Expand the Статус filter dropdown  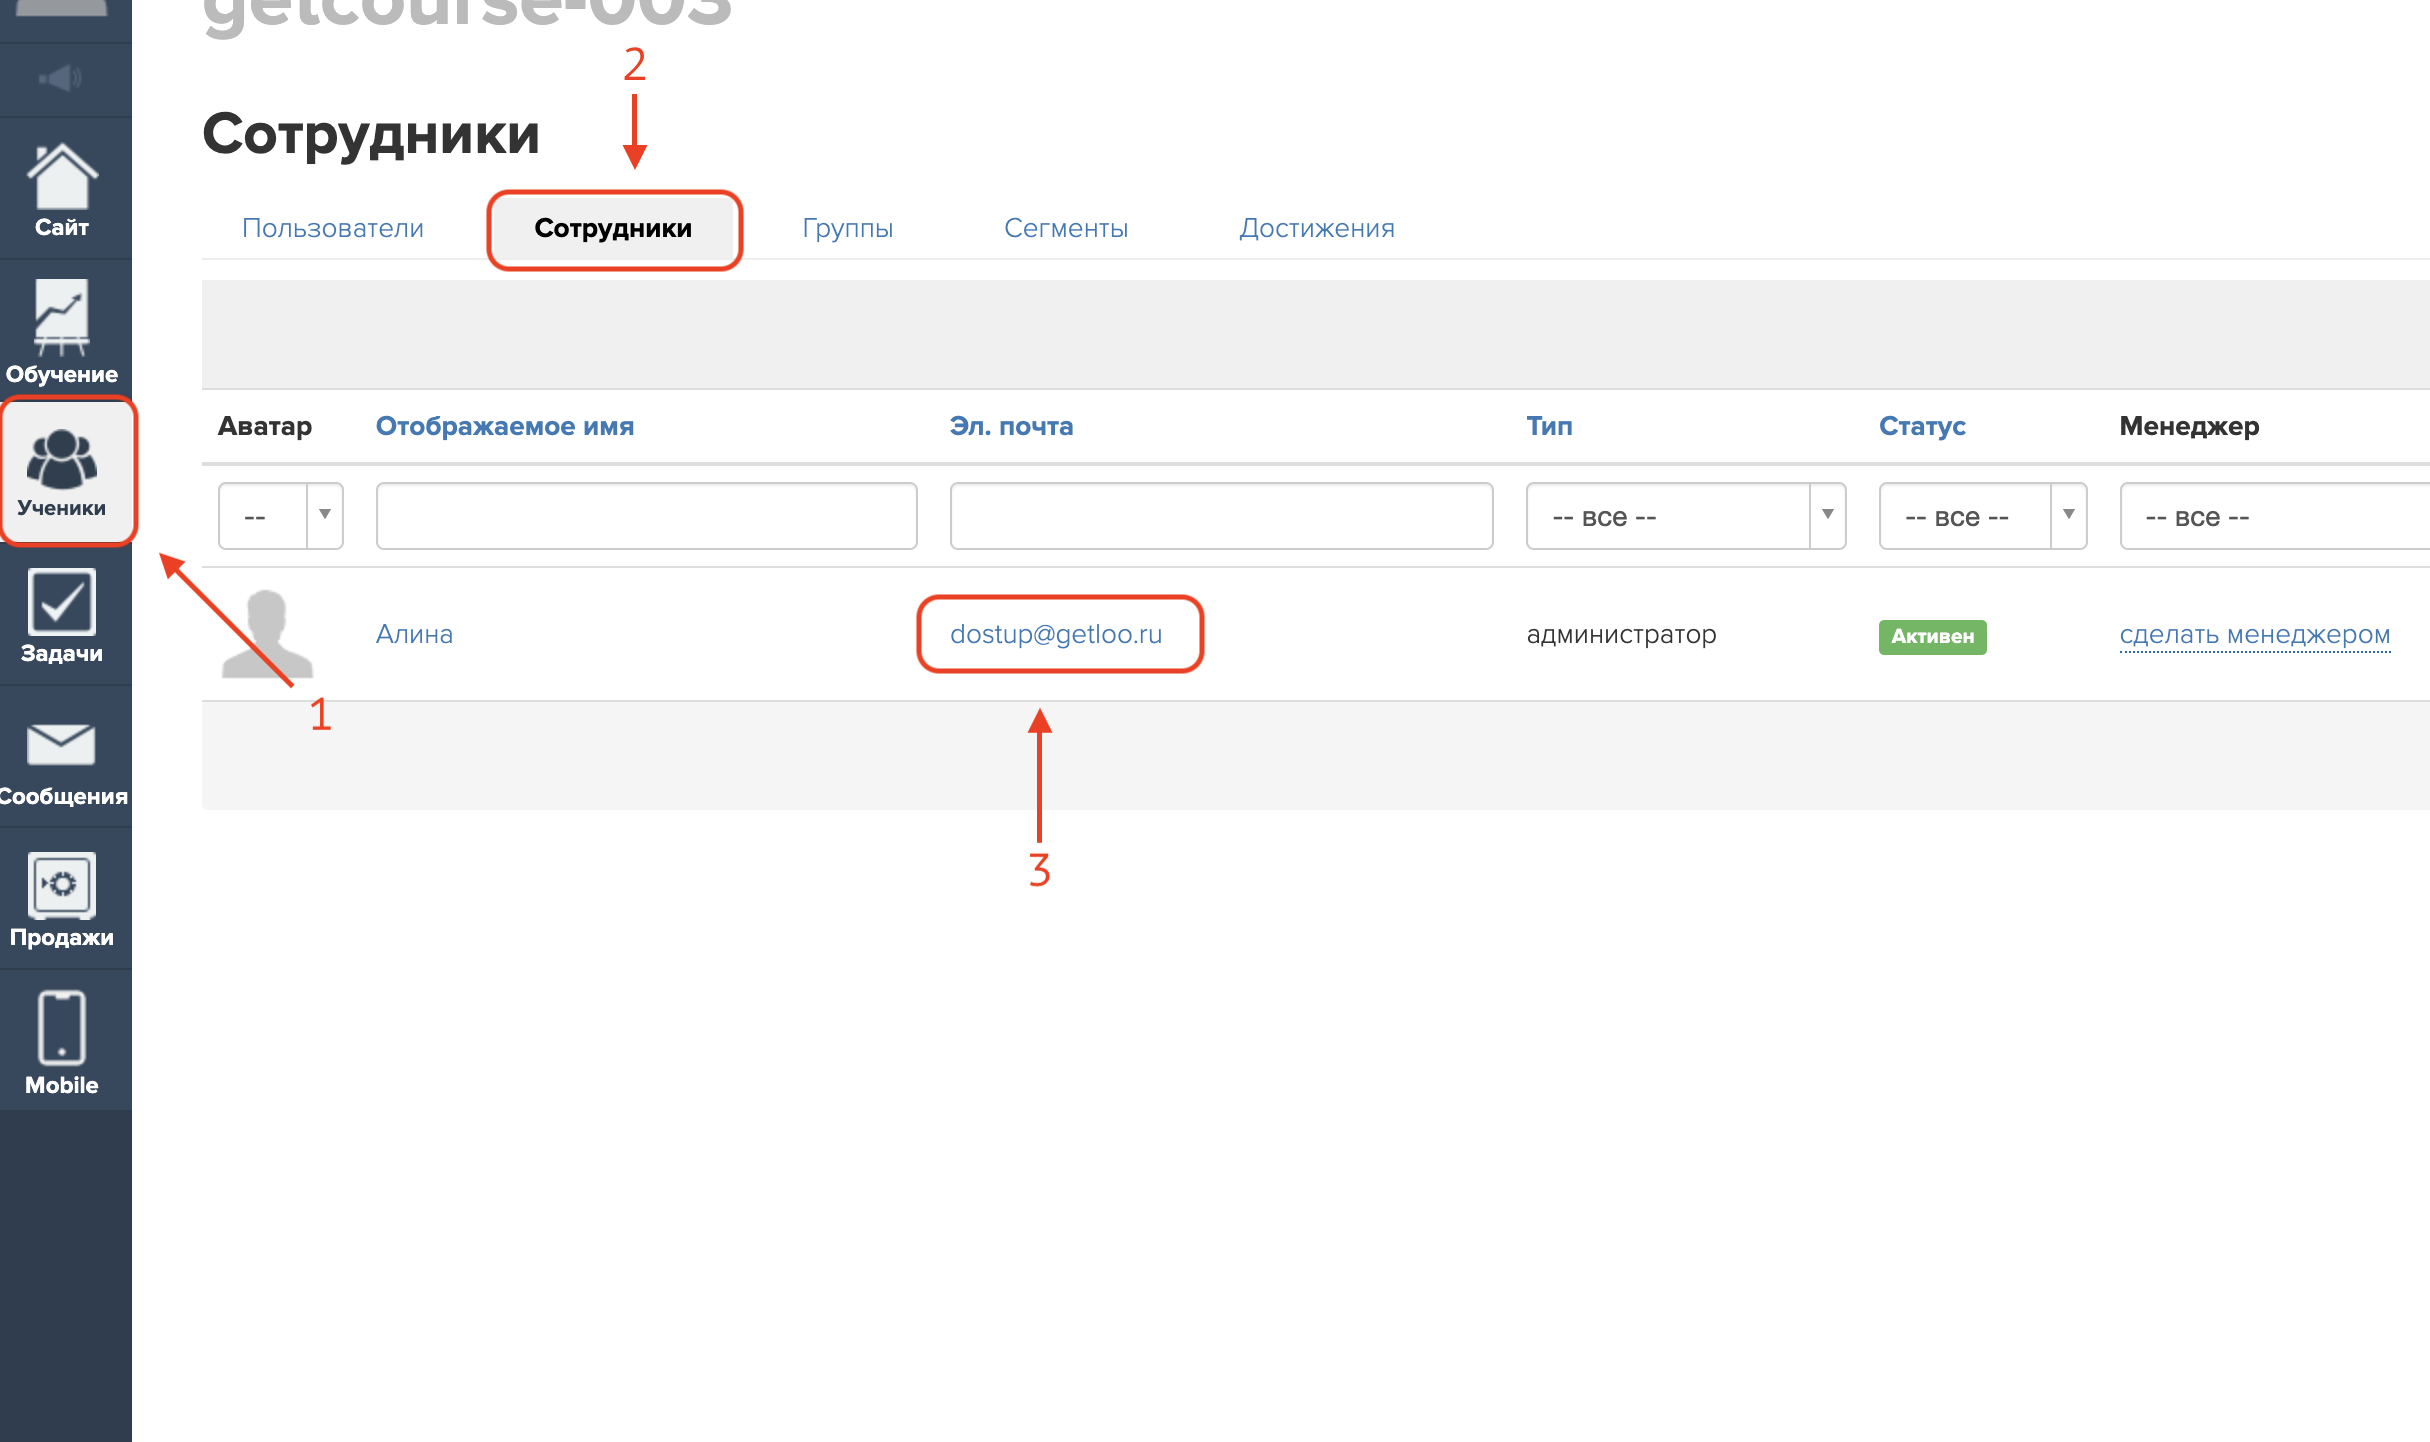[x=1982, y=516]
